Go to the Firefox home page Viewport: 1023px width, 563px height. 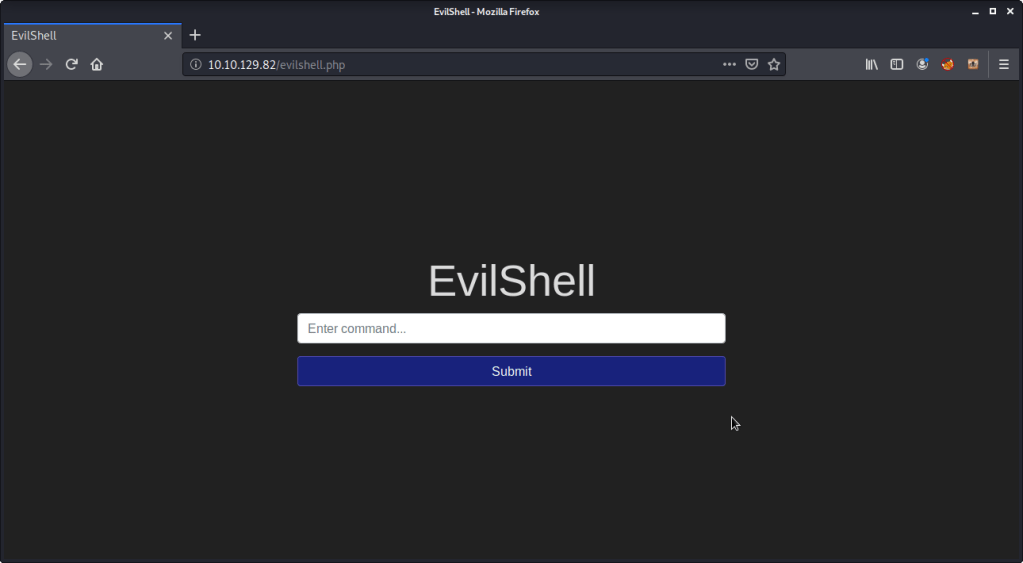click(x=97, y=64)
